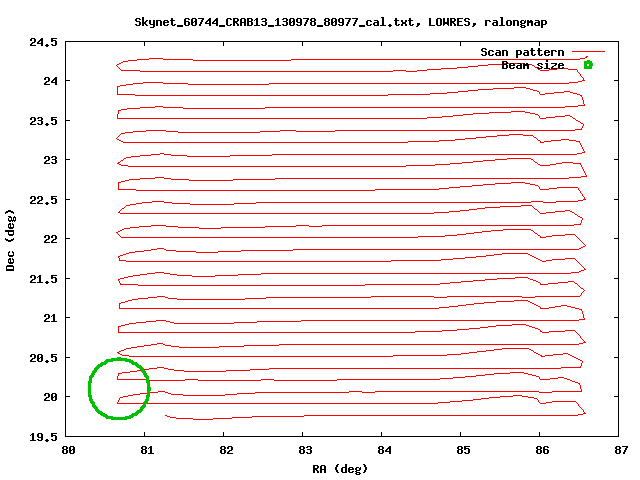Click the 21.5 tick label on Dec axis

click(x=43, y=279)
